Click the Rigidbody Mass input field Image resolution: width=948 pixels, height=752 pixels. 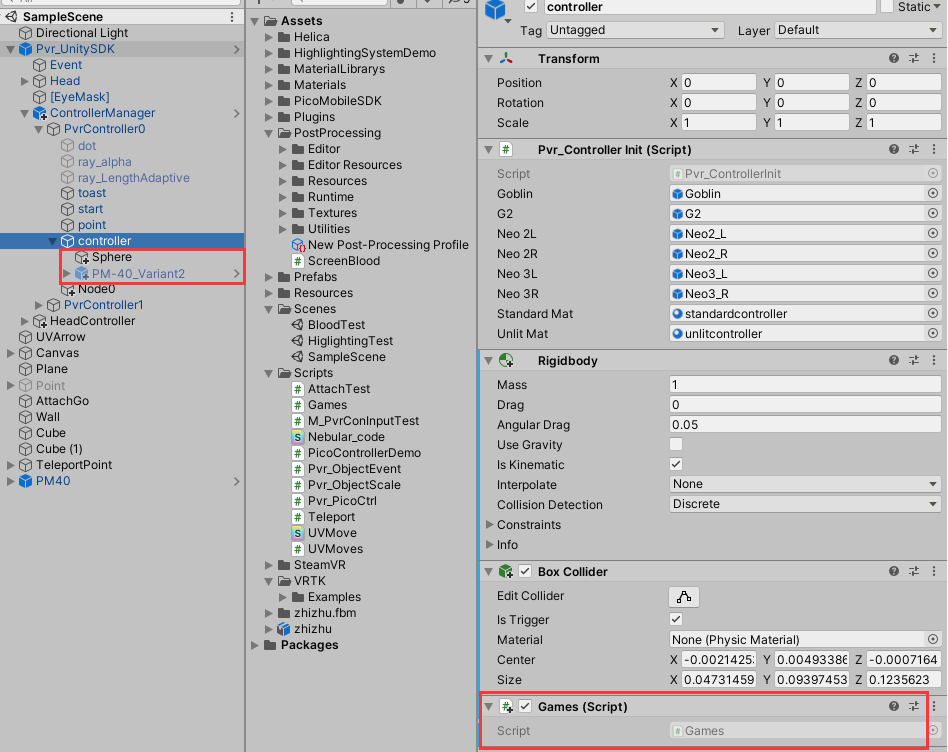coord(805,384)
